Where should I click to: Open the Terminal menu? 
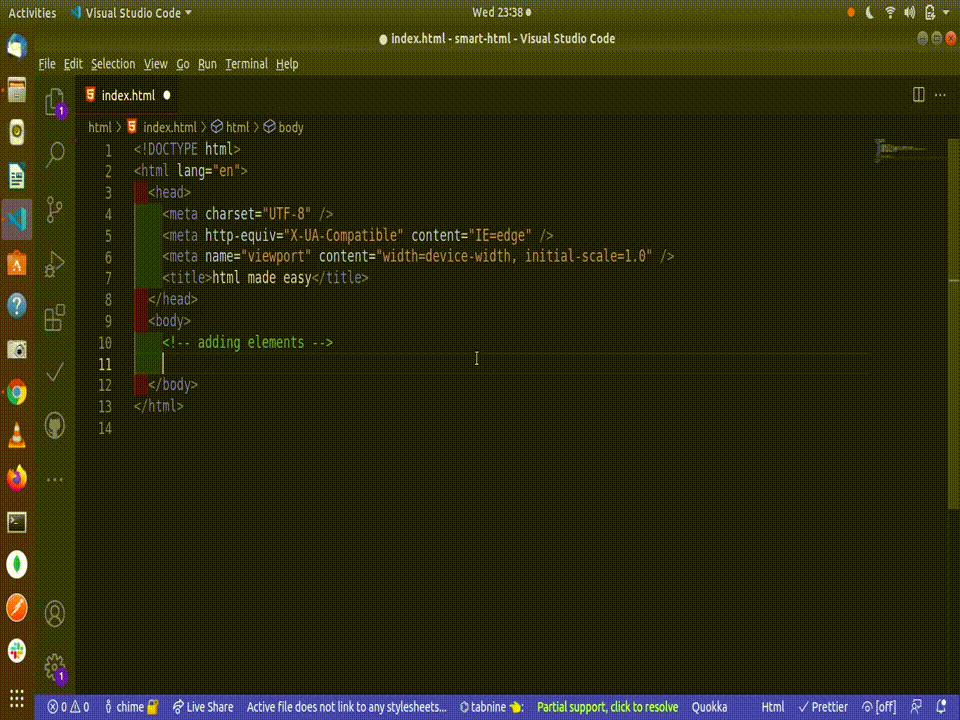tap(246, 64)
